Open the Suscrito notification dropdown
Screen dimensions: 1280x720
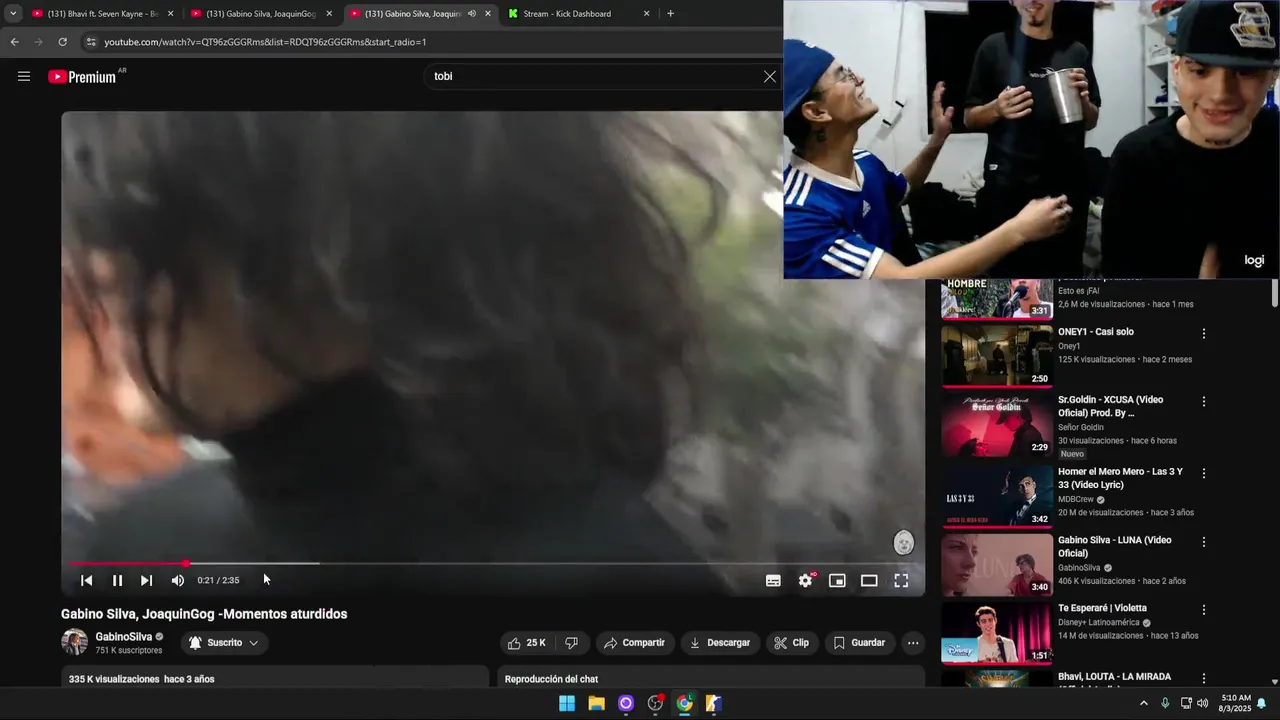[224, 643]
